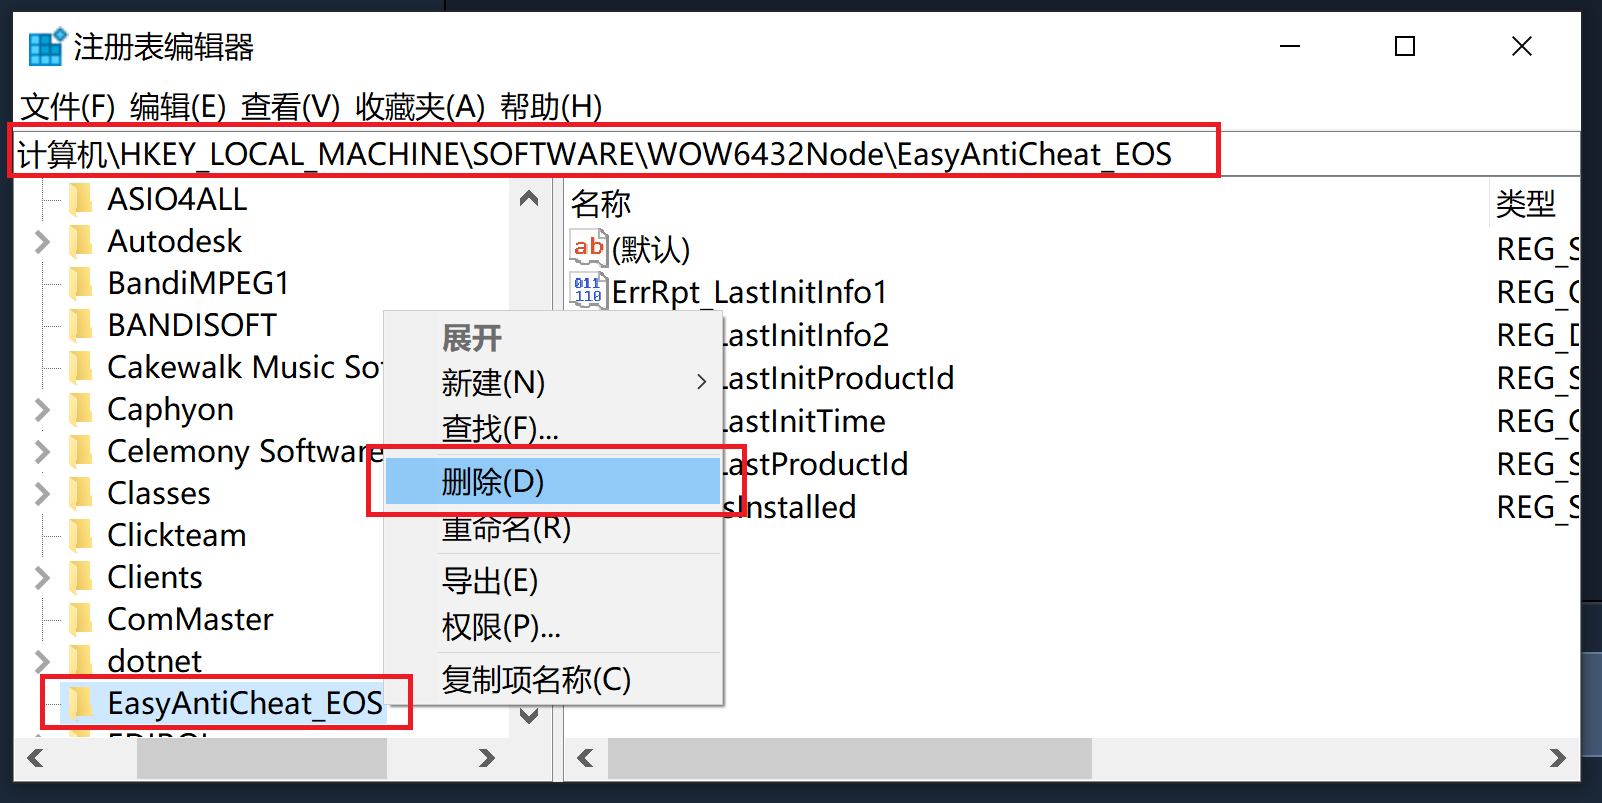Expand the Classes registry key

42,493
